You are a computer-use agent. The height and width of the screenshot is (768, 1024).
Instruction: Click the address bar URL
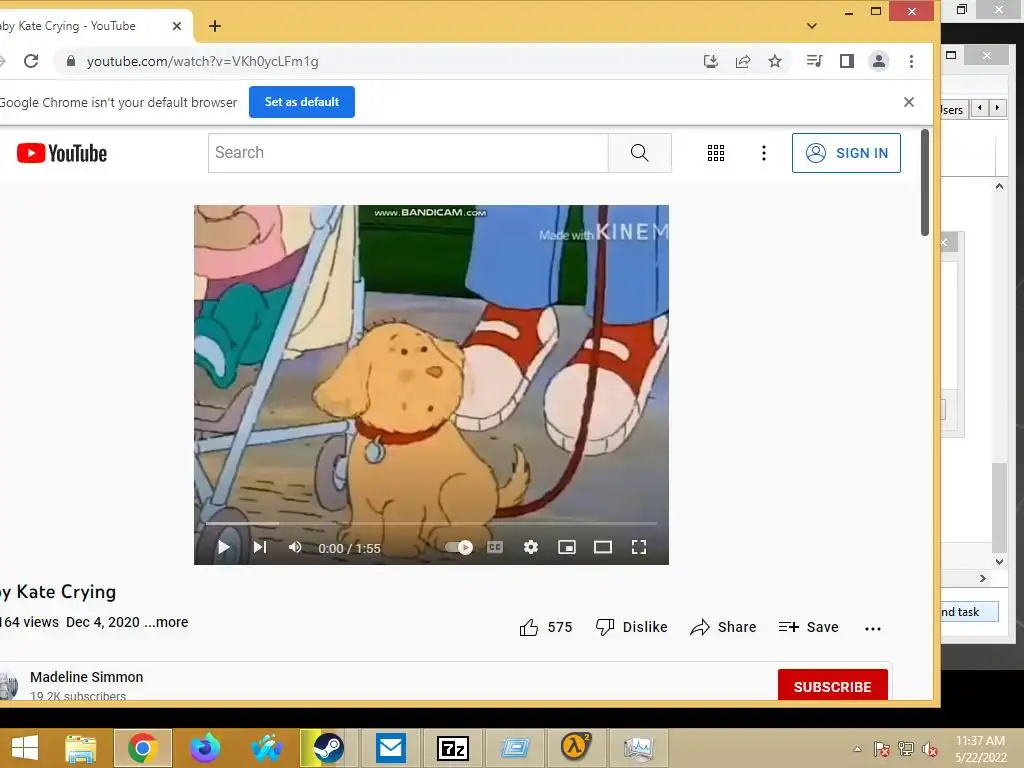(x=202, y=61)
